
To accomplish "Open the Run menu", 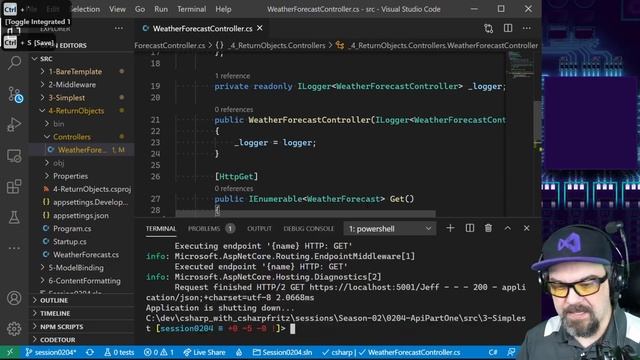I will point(161,9).
